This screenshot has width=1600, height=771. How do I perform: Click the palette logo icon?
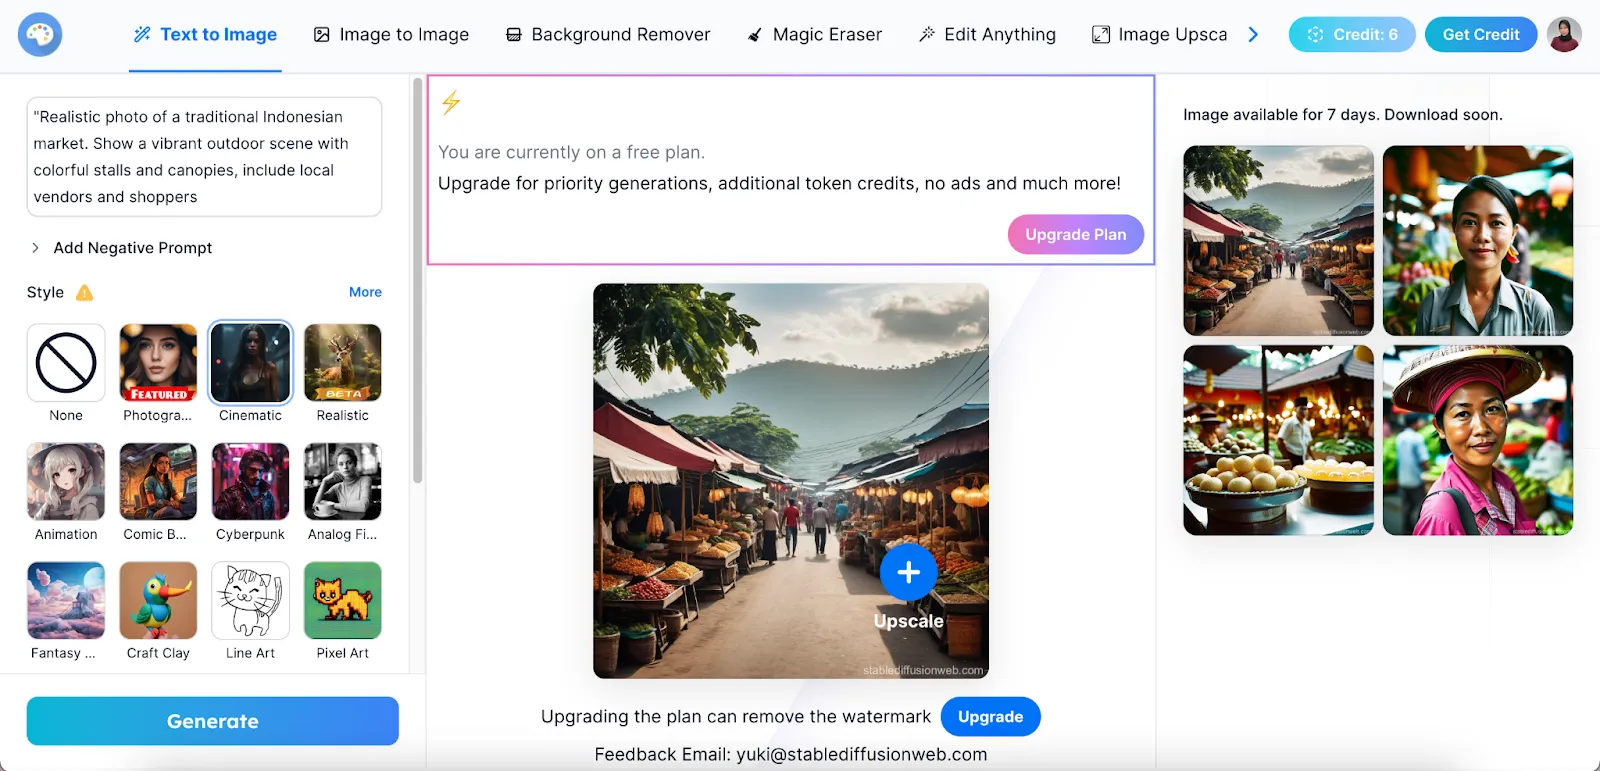coord(40,35)
